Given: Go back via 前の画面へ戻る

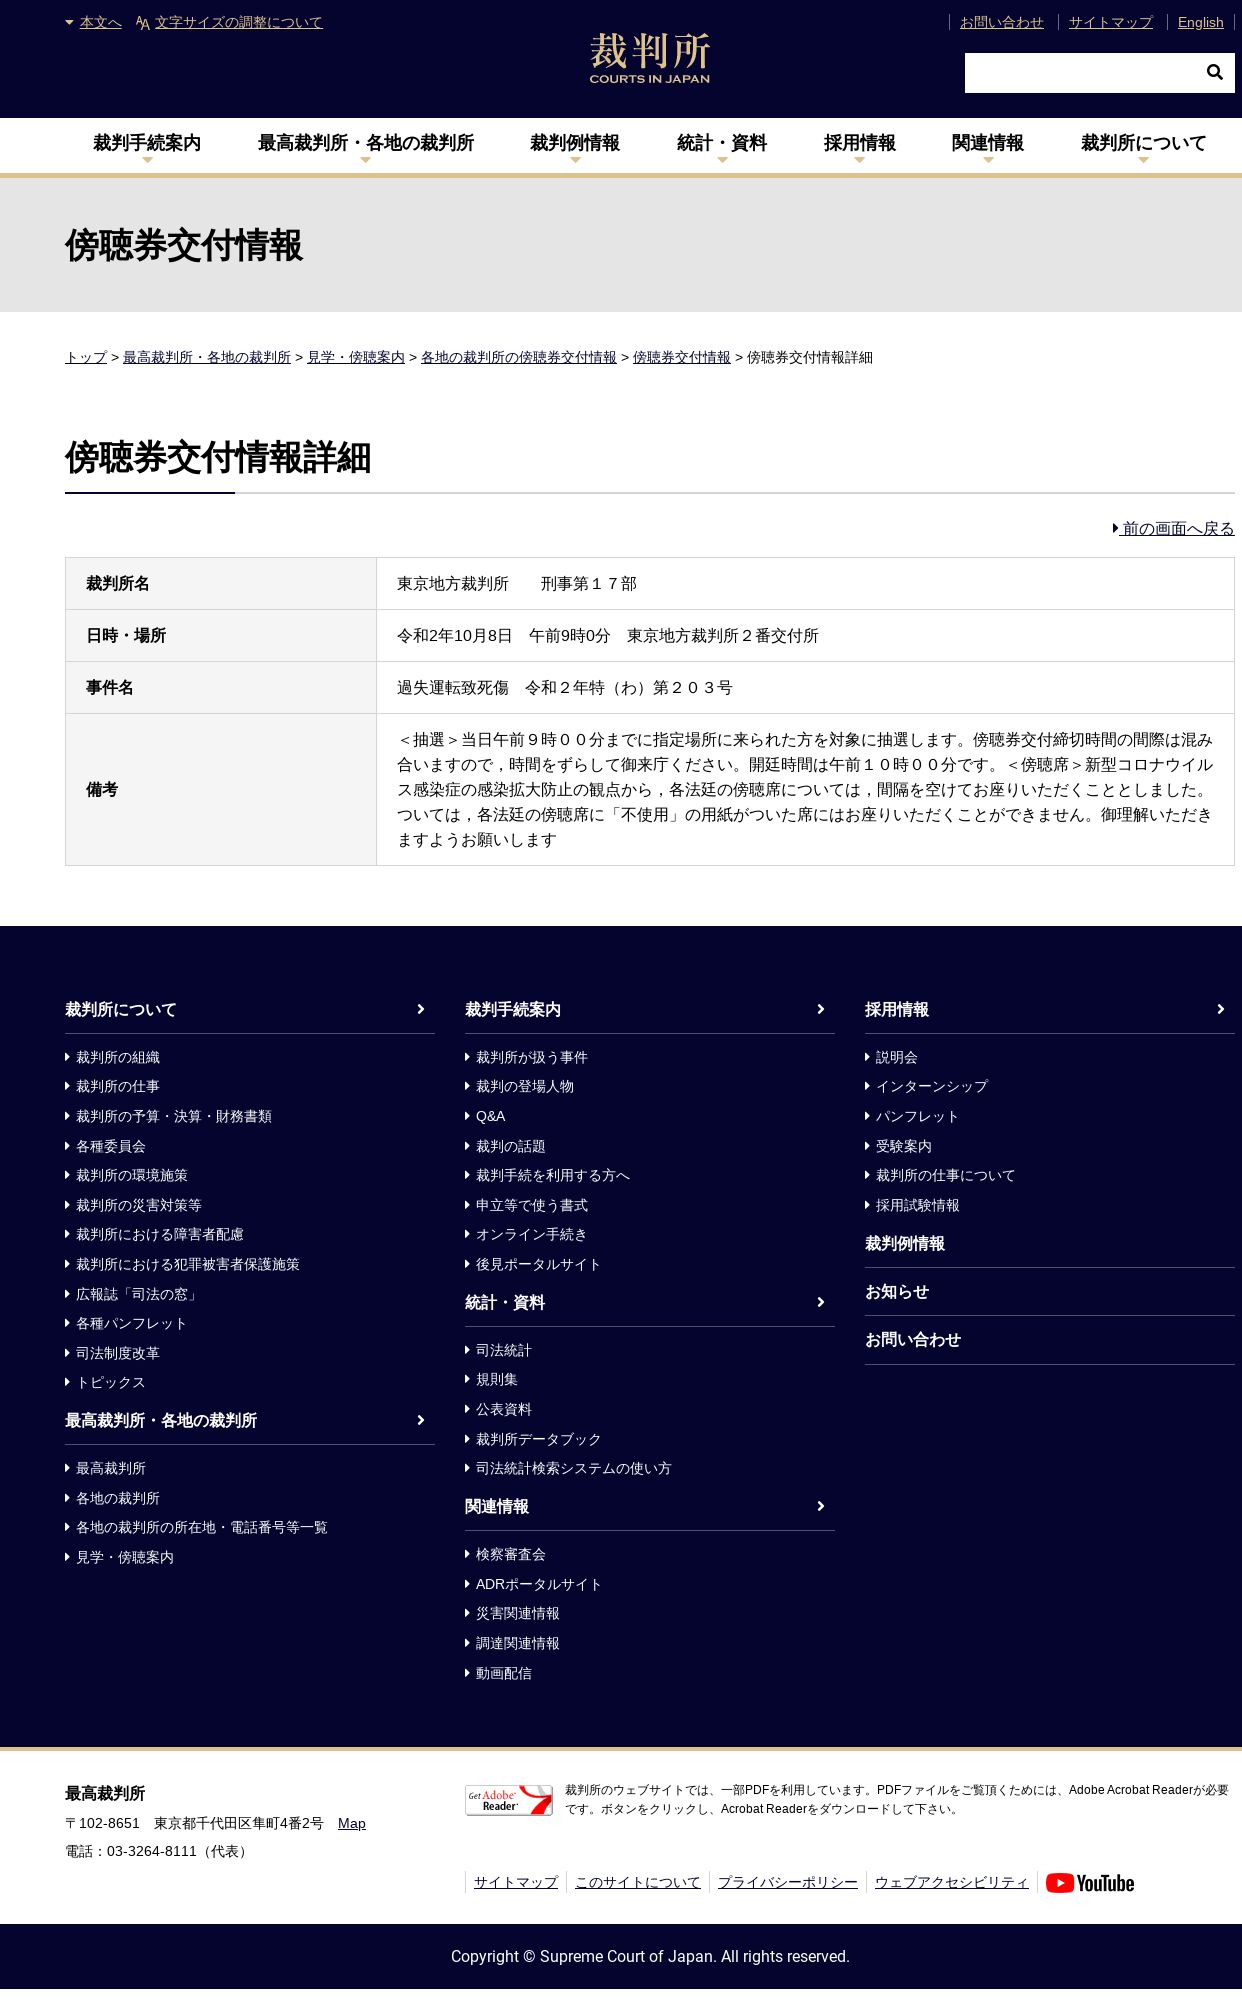Looking at the screenshot, I should [x=1174, y=528].
